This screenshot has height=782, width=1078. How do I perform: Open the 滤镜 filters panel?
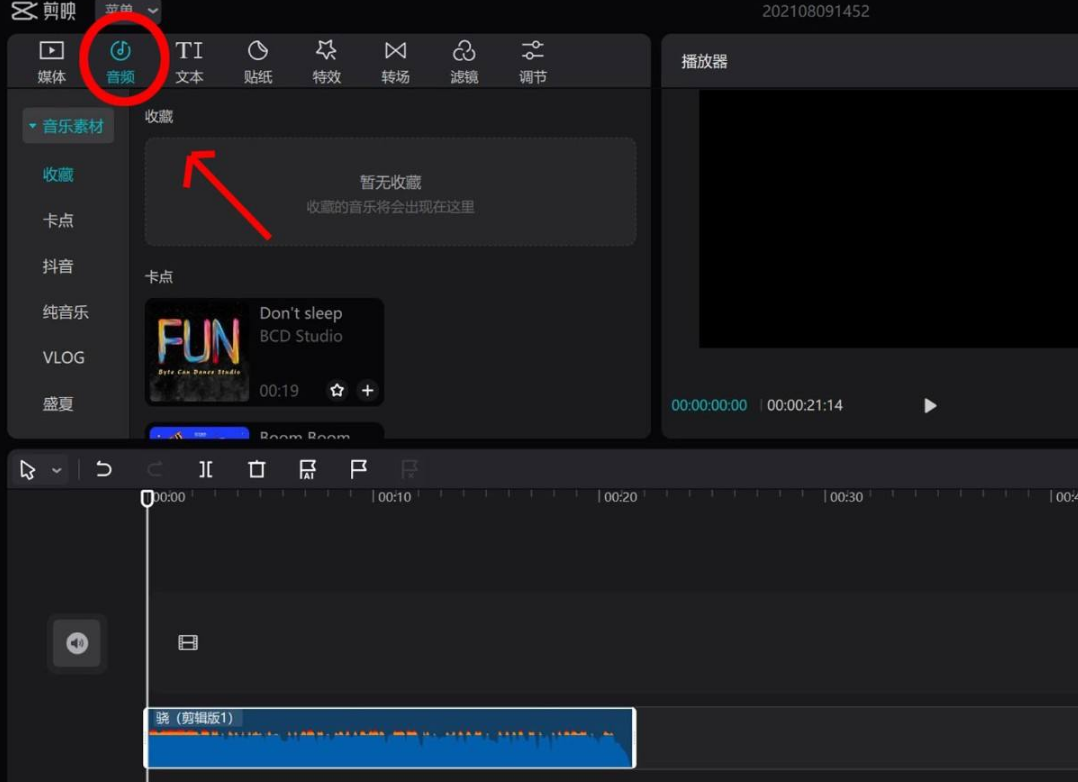tap(464, 60)
